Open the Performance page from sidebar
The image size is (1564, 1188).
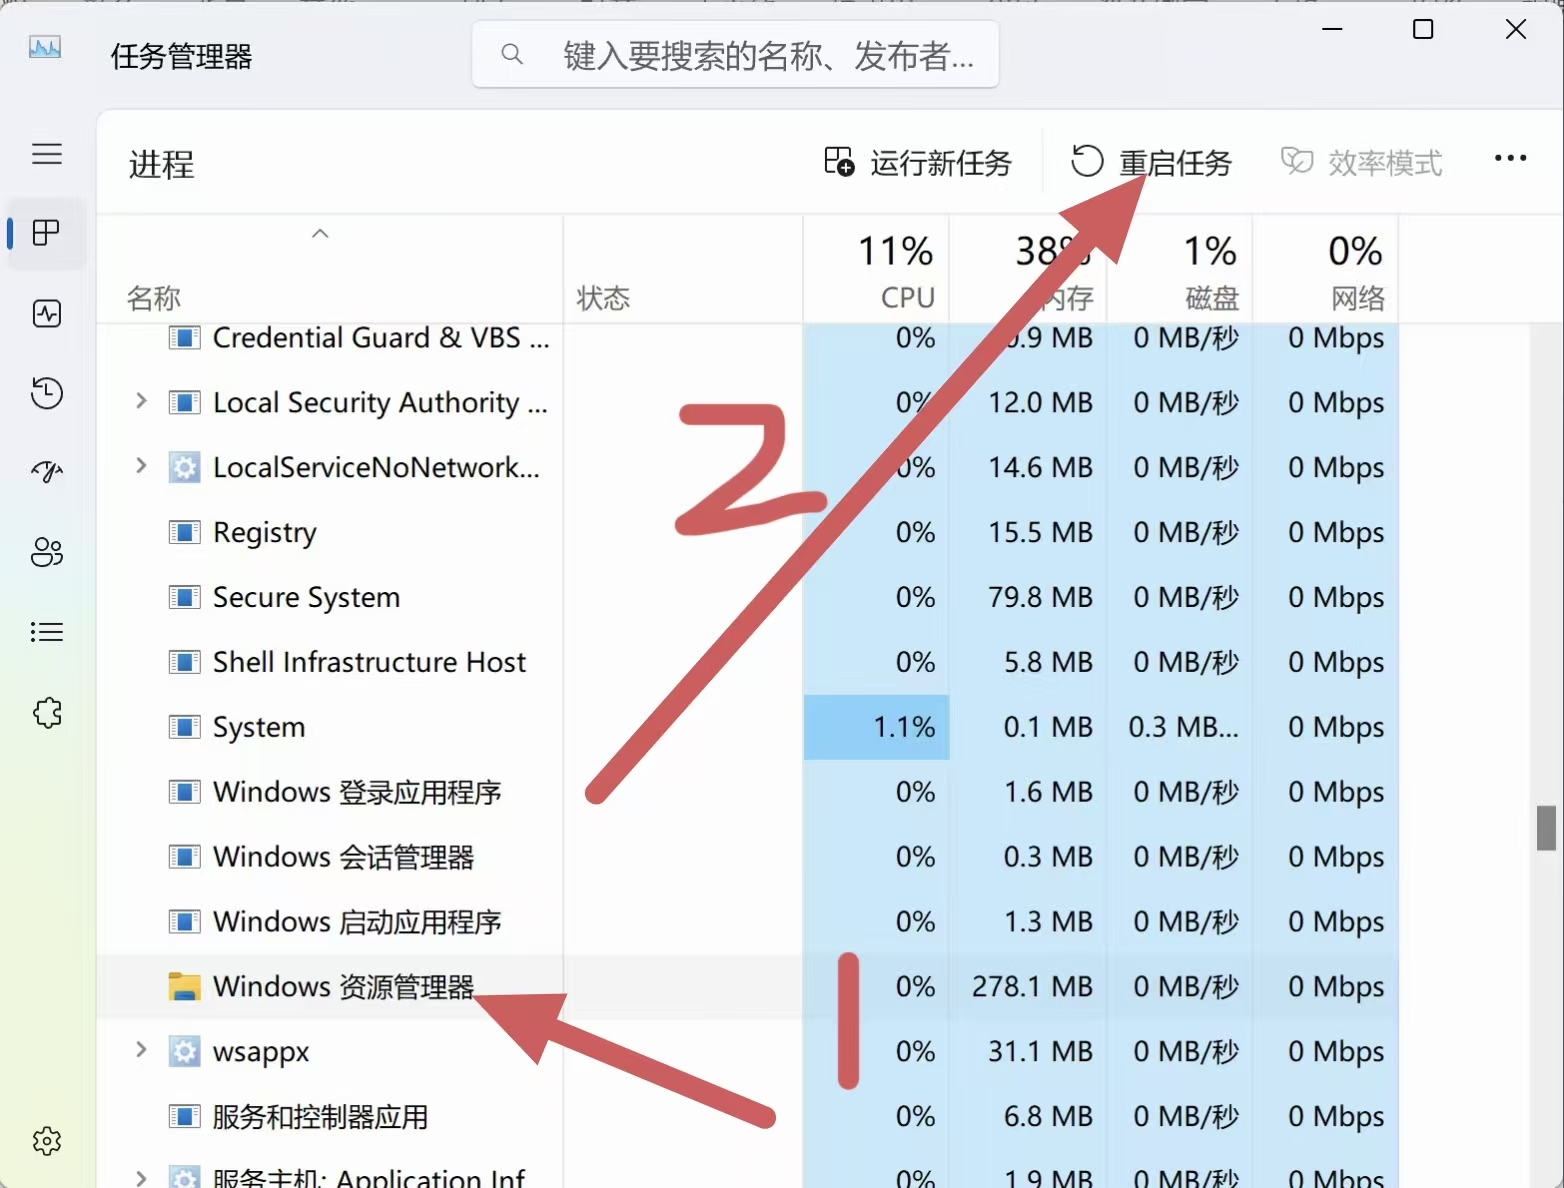click(x=47, y=314)
